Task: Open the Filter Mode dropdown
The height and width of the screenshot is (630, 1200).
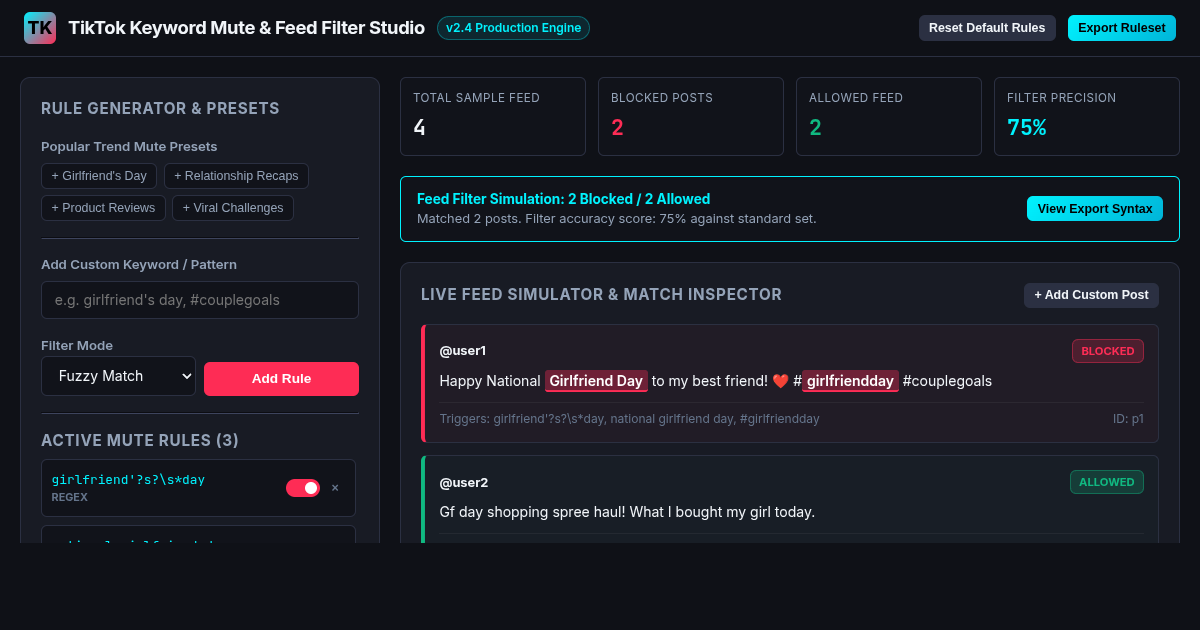Action: point(118,376)
